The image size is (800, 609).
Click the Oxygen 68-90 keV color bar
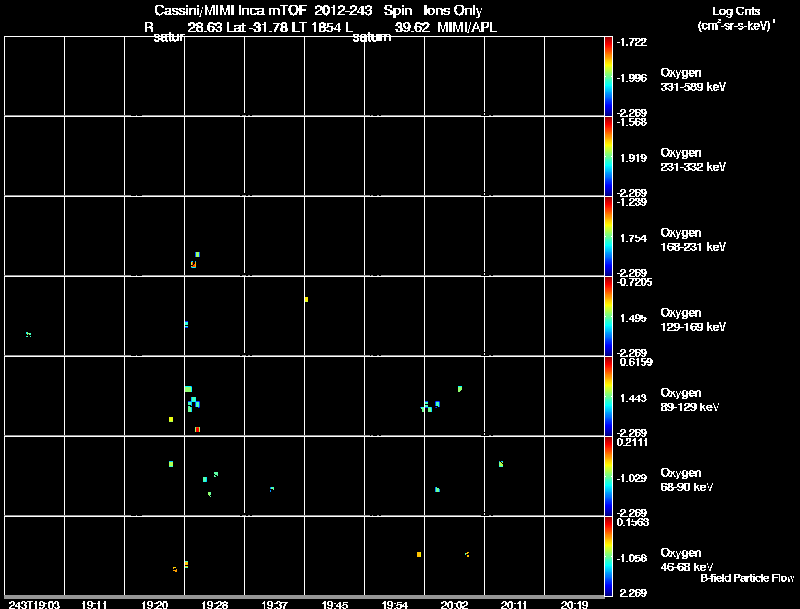click(x=608, y=476)
